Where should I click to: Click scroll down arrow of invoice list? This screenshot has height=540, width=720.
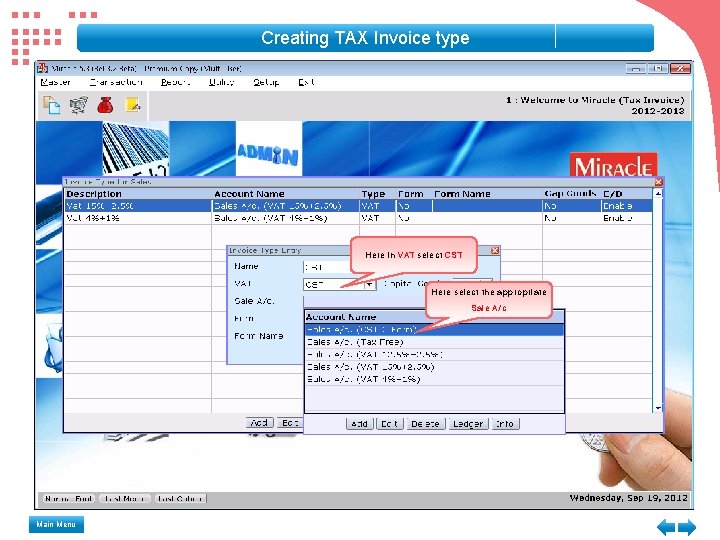click(658, 408)
